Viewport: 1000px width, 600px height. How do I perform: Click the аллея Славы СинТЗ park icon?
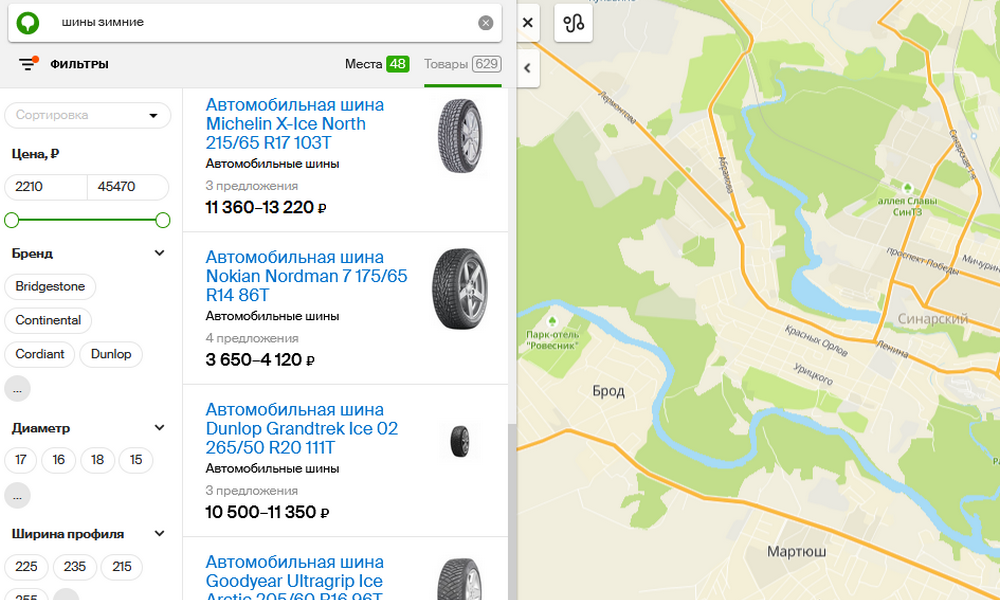click(907, 188)
